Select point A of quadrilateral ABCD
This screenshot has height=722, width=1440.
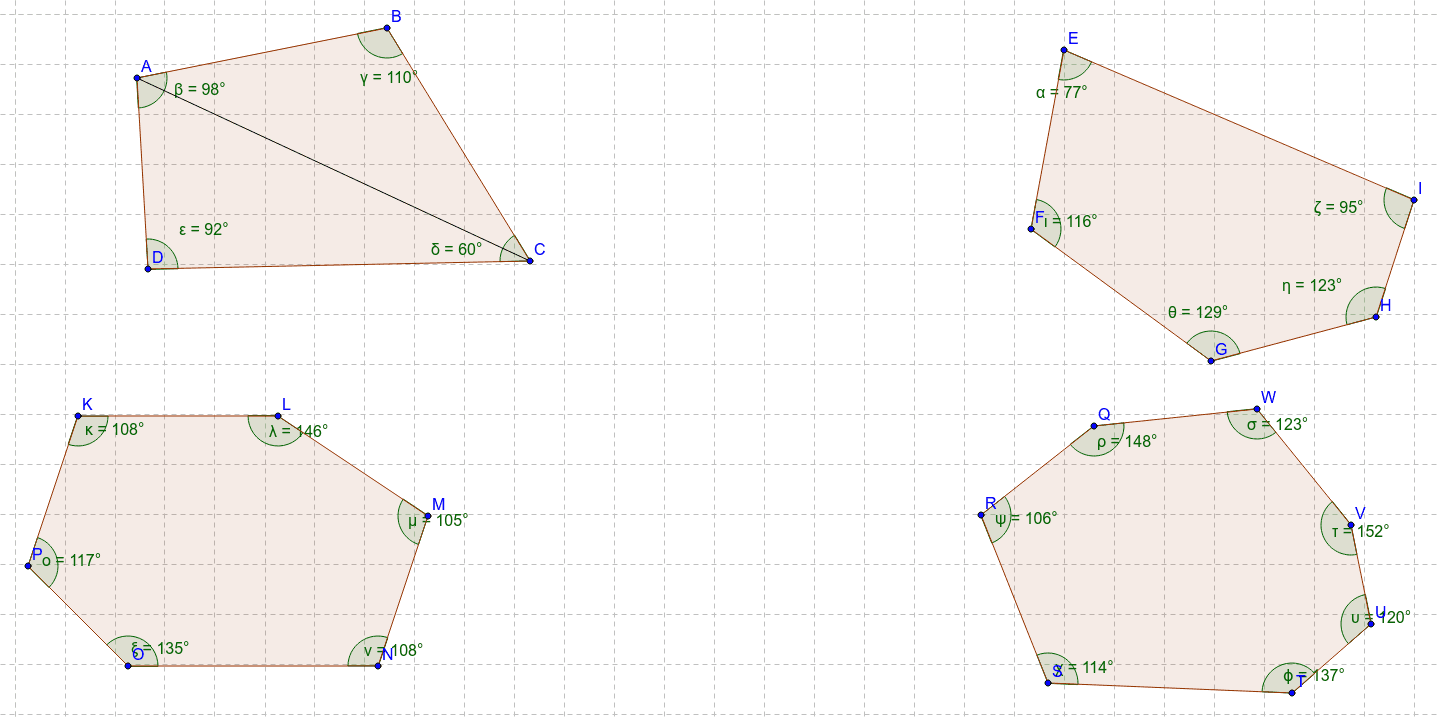click(137, 77)
